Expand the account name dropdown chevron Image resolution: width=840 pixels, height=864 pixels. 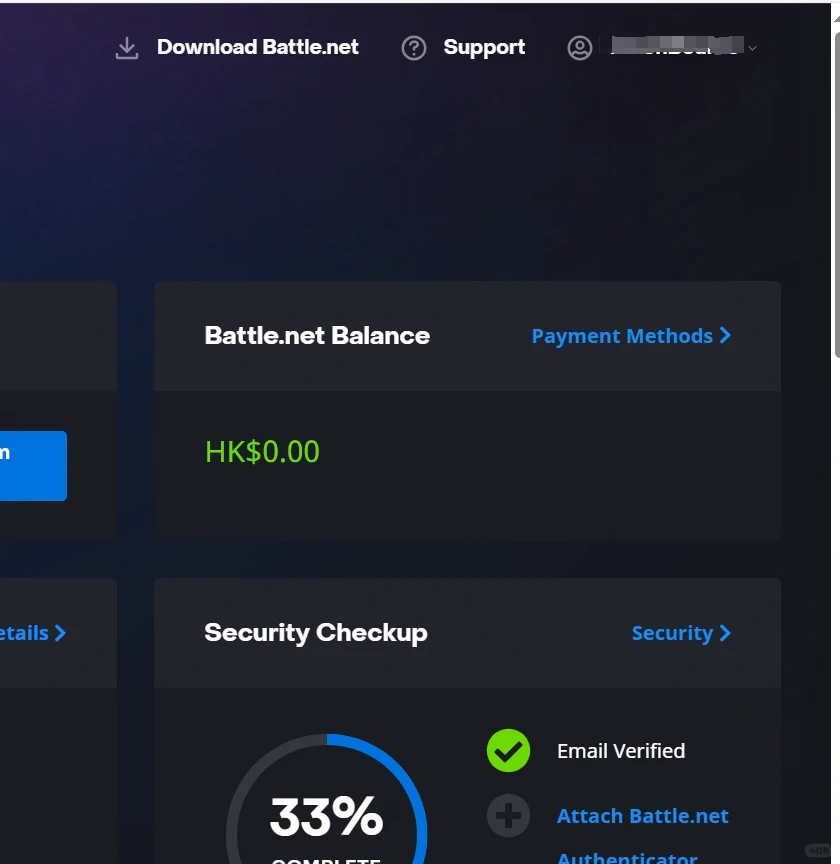pyautogui.click(x=752, y=48)
